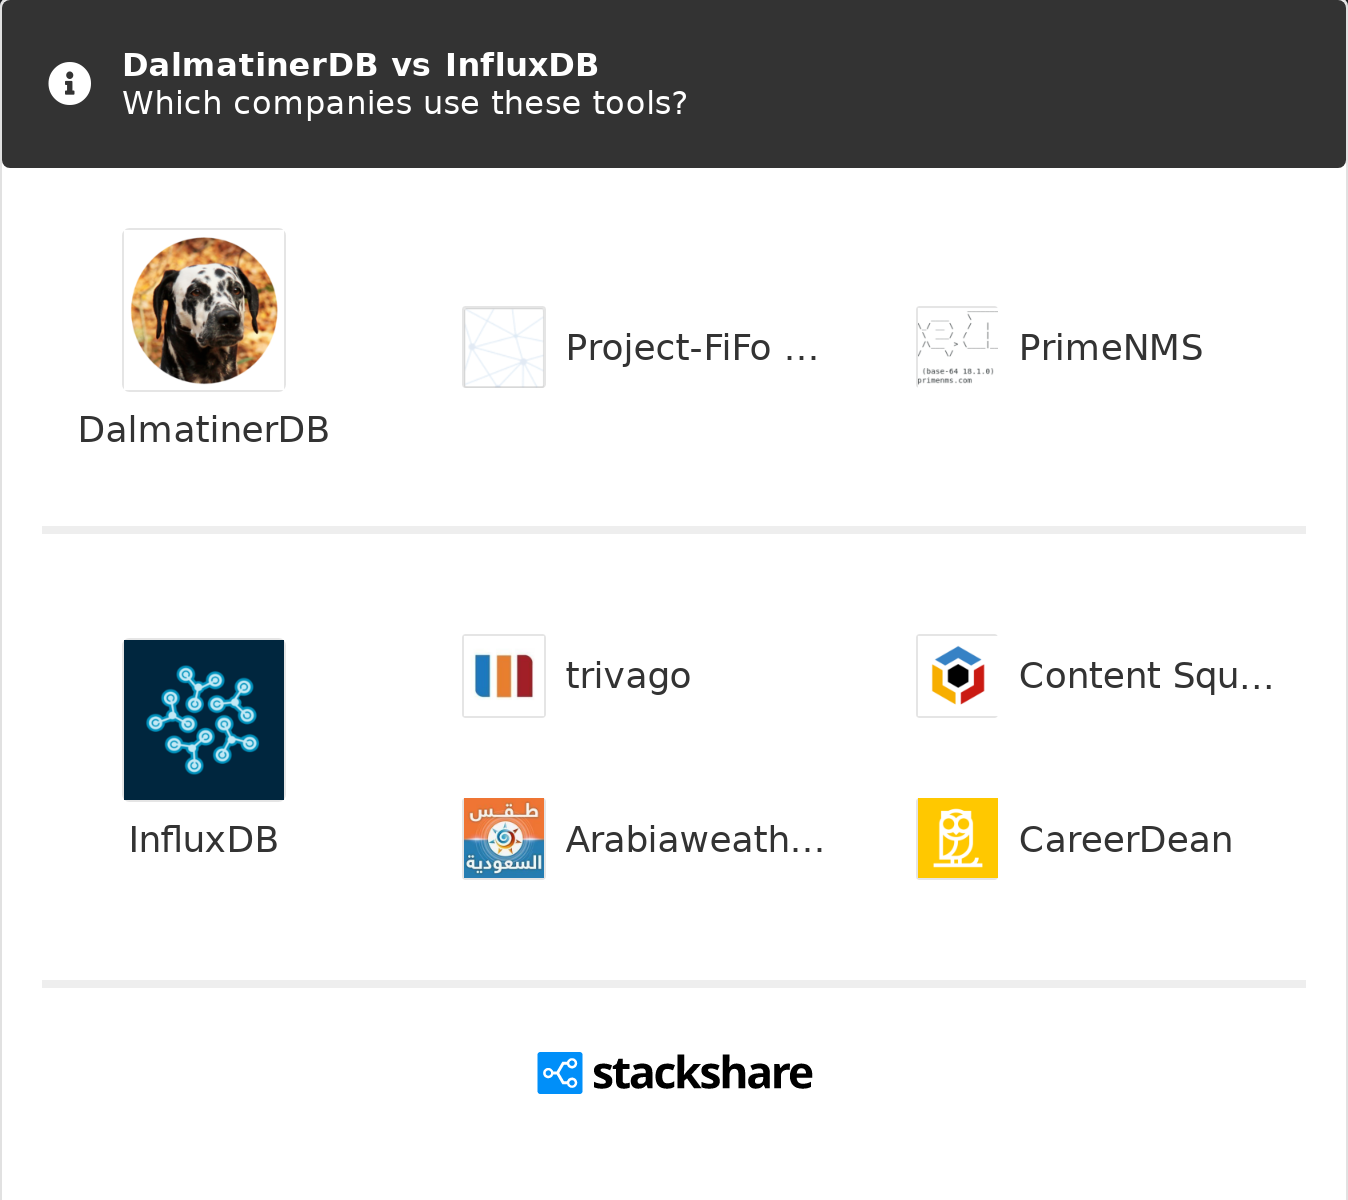Click the DalmatinerDB dog logo
This screenshot has width=1348, height=1200.
[204, 310]
